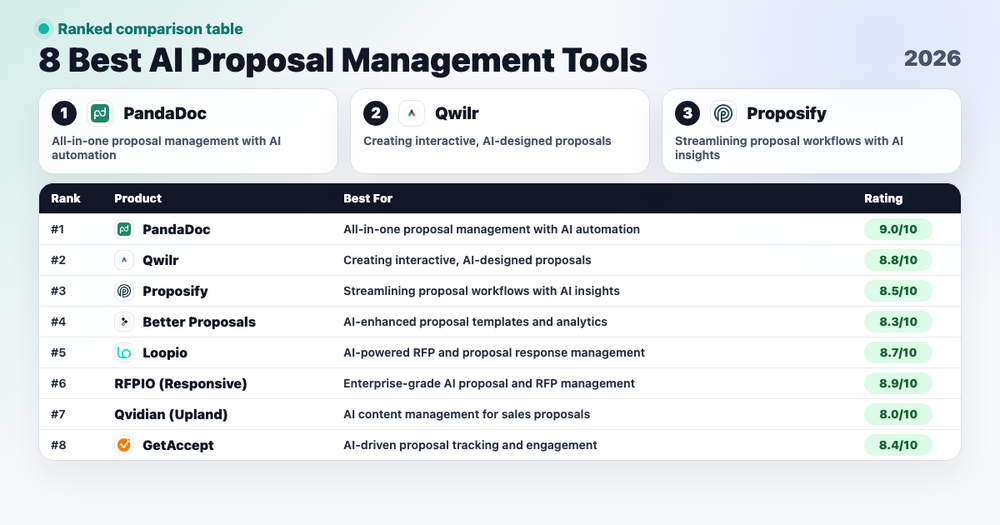Click Qwilr product name in the table

[x=160, y=260]
